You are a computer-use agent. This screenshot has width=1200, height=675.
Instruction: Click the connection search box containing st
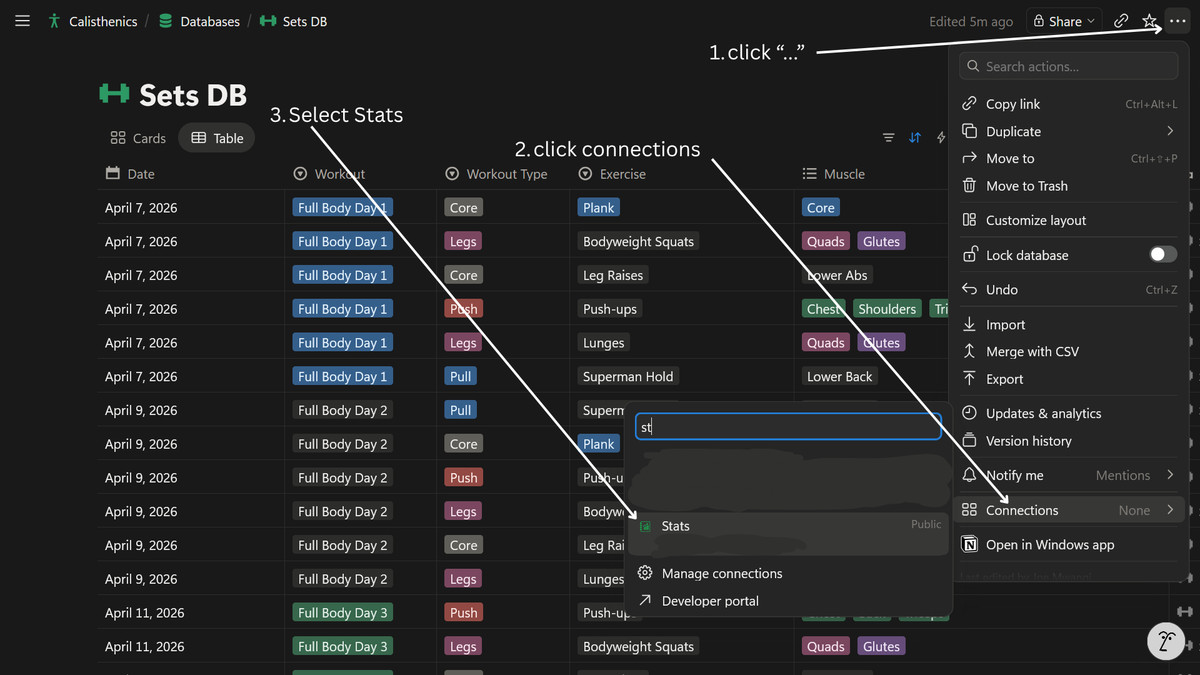788,426
